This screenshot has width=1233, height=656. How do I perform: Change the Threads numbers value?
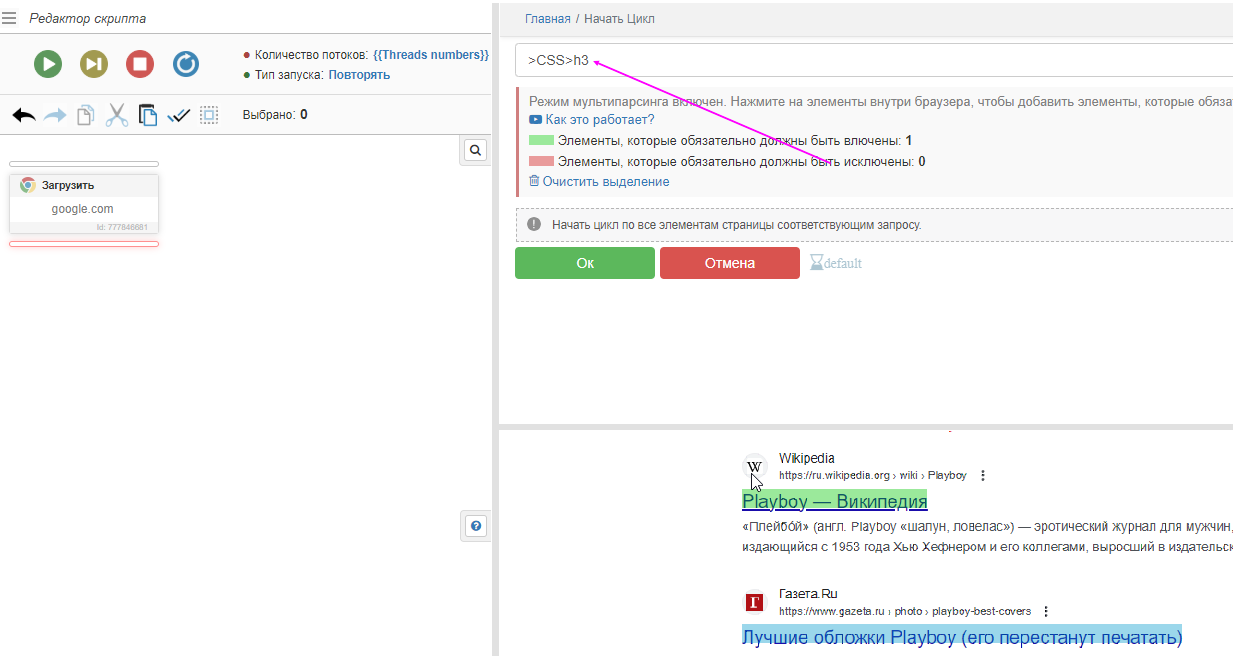[x=430, y=55]
